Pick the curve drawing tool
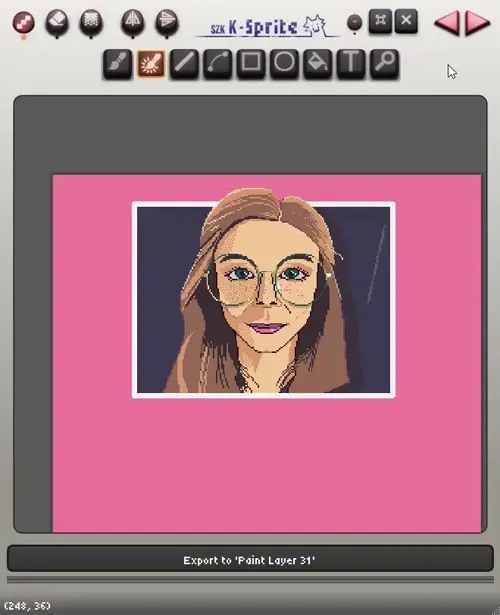Viewport: 500px width, 615px height. (x=218, y=64)
